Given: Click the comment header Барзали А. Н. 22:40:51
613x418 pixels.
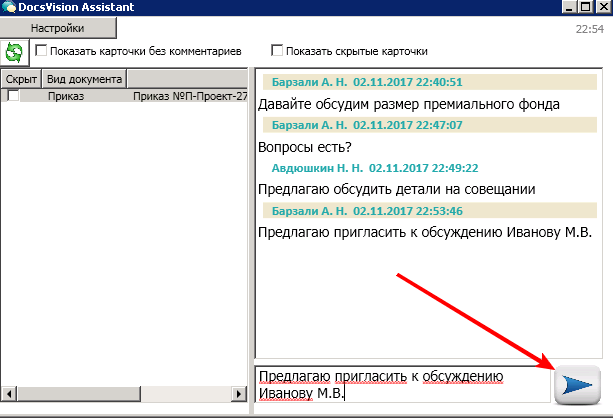Looking at the screenshot, I should tap(430, 82).
